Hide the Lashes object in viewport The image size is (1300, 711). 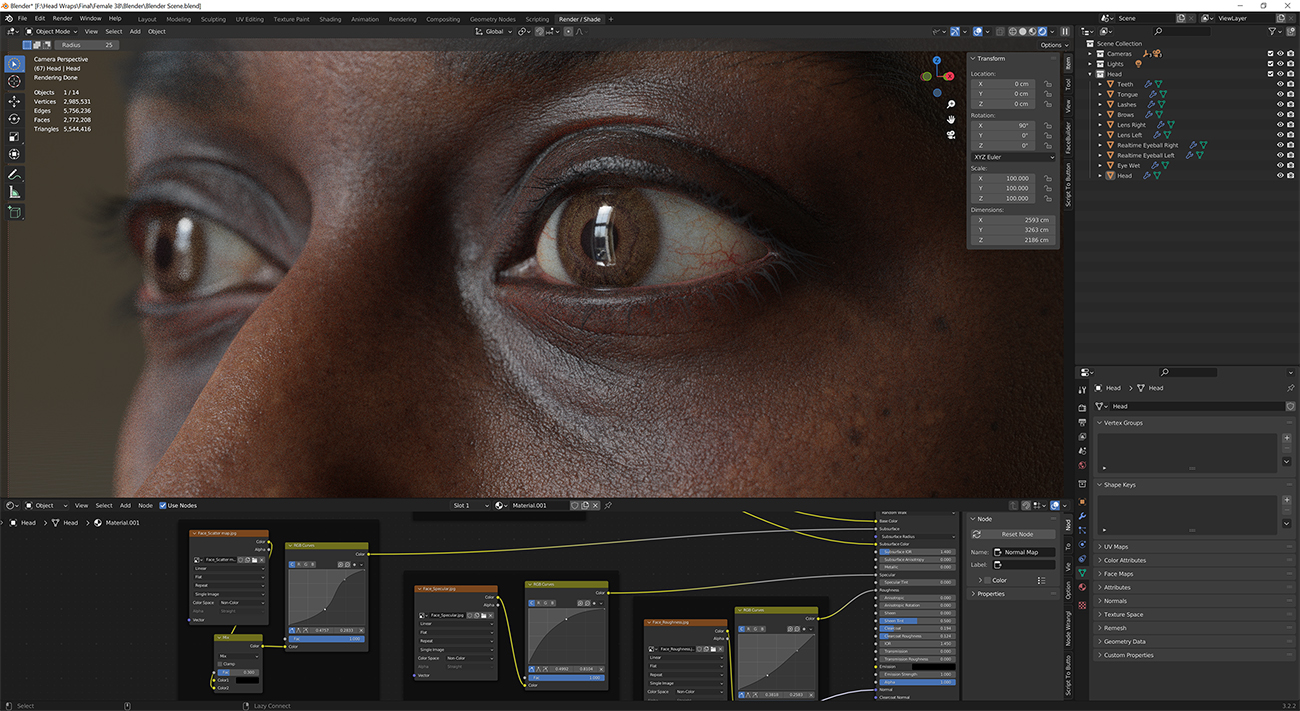coord(1279,104)
